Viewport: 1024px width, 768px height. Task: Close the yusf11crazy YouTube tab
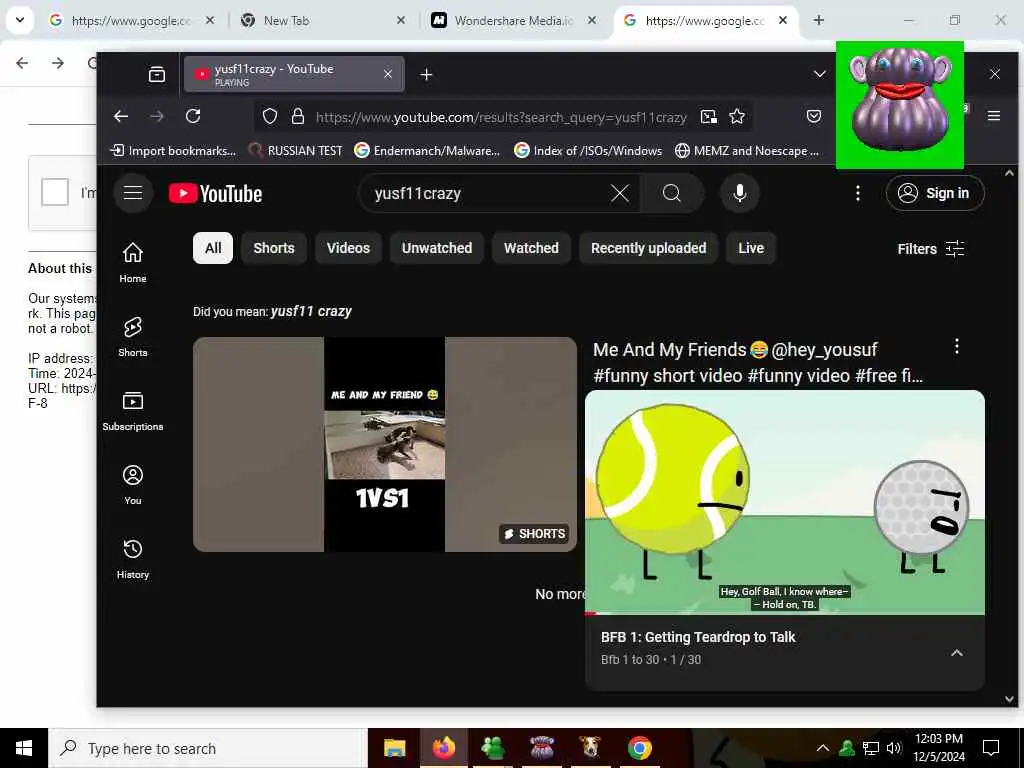tap(388, 74)
